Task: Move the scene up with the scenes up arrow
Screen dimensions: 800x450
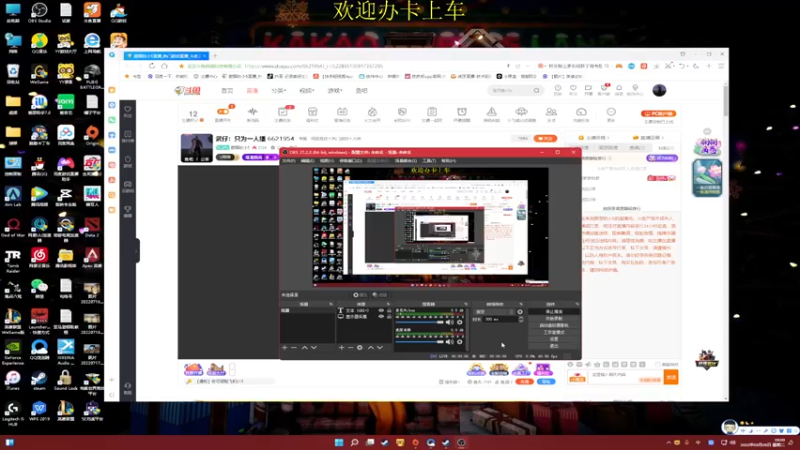Action: (304, 347)
